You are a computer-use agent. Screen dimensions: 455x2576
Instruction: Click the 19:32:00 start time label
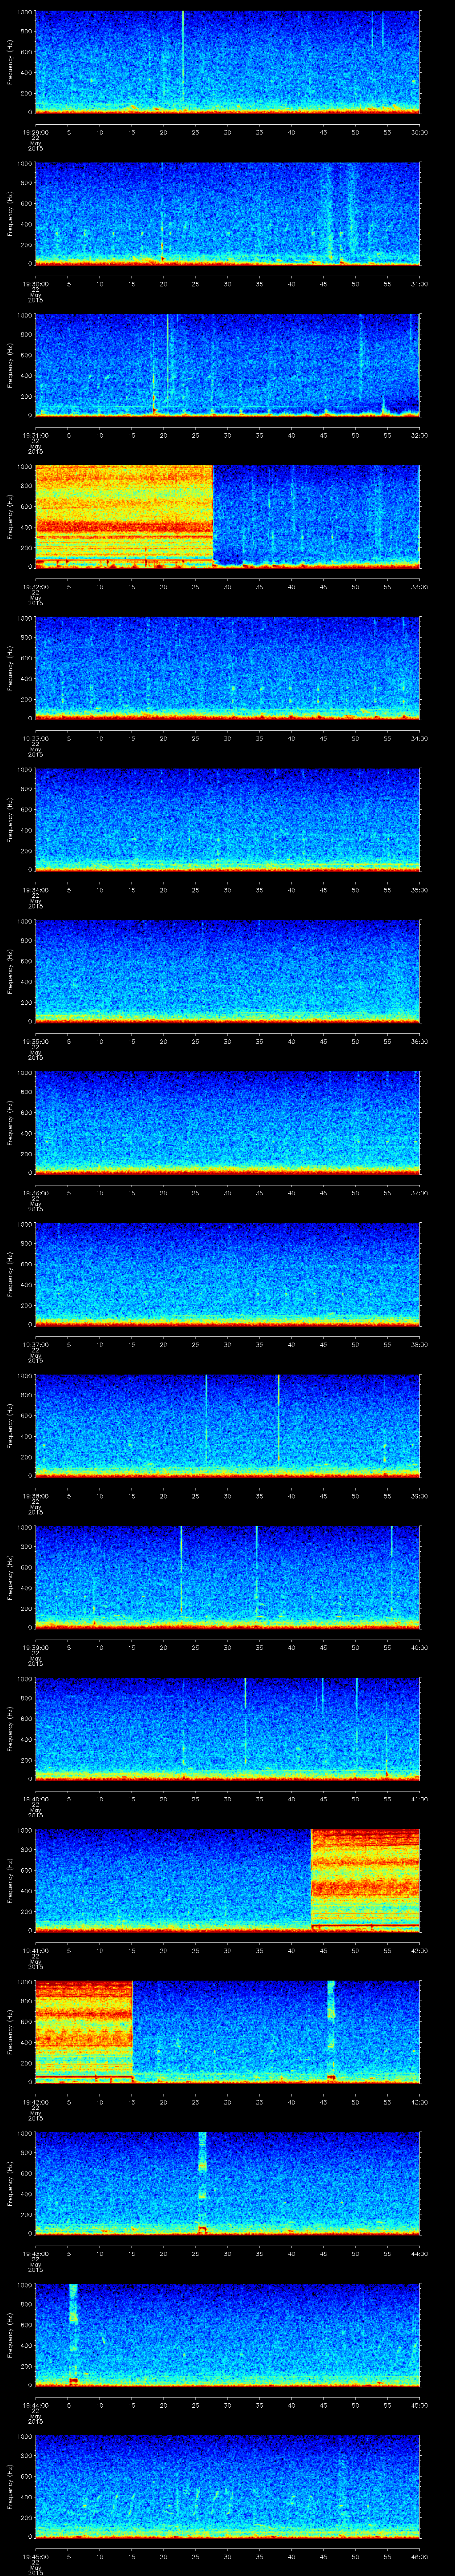click(35, 587)
